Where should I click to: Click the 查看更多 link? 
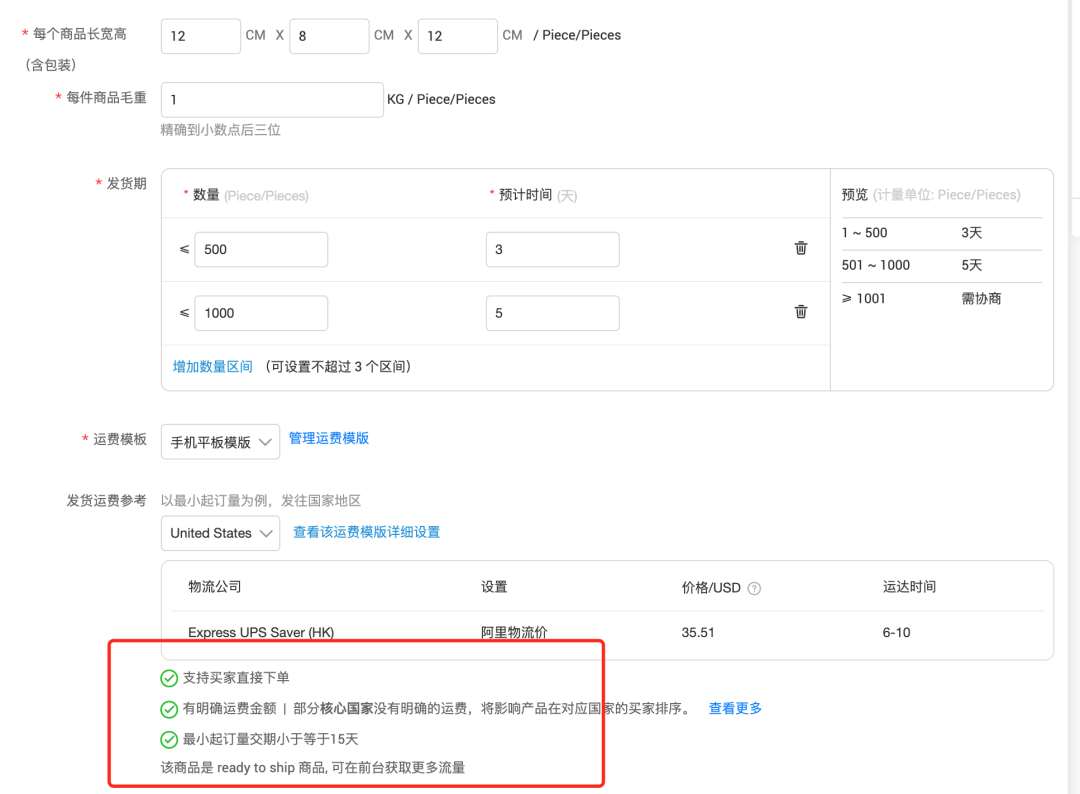pyautogui.click(x=735, y=708)
